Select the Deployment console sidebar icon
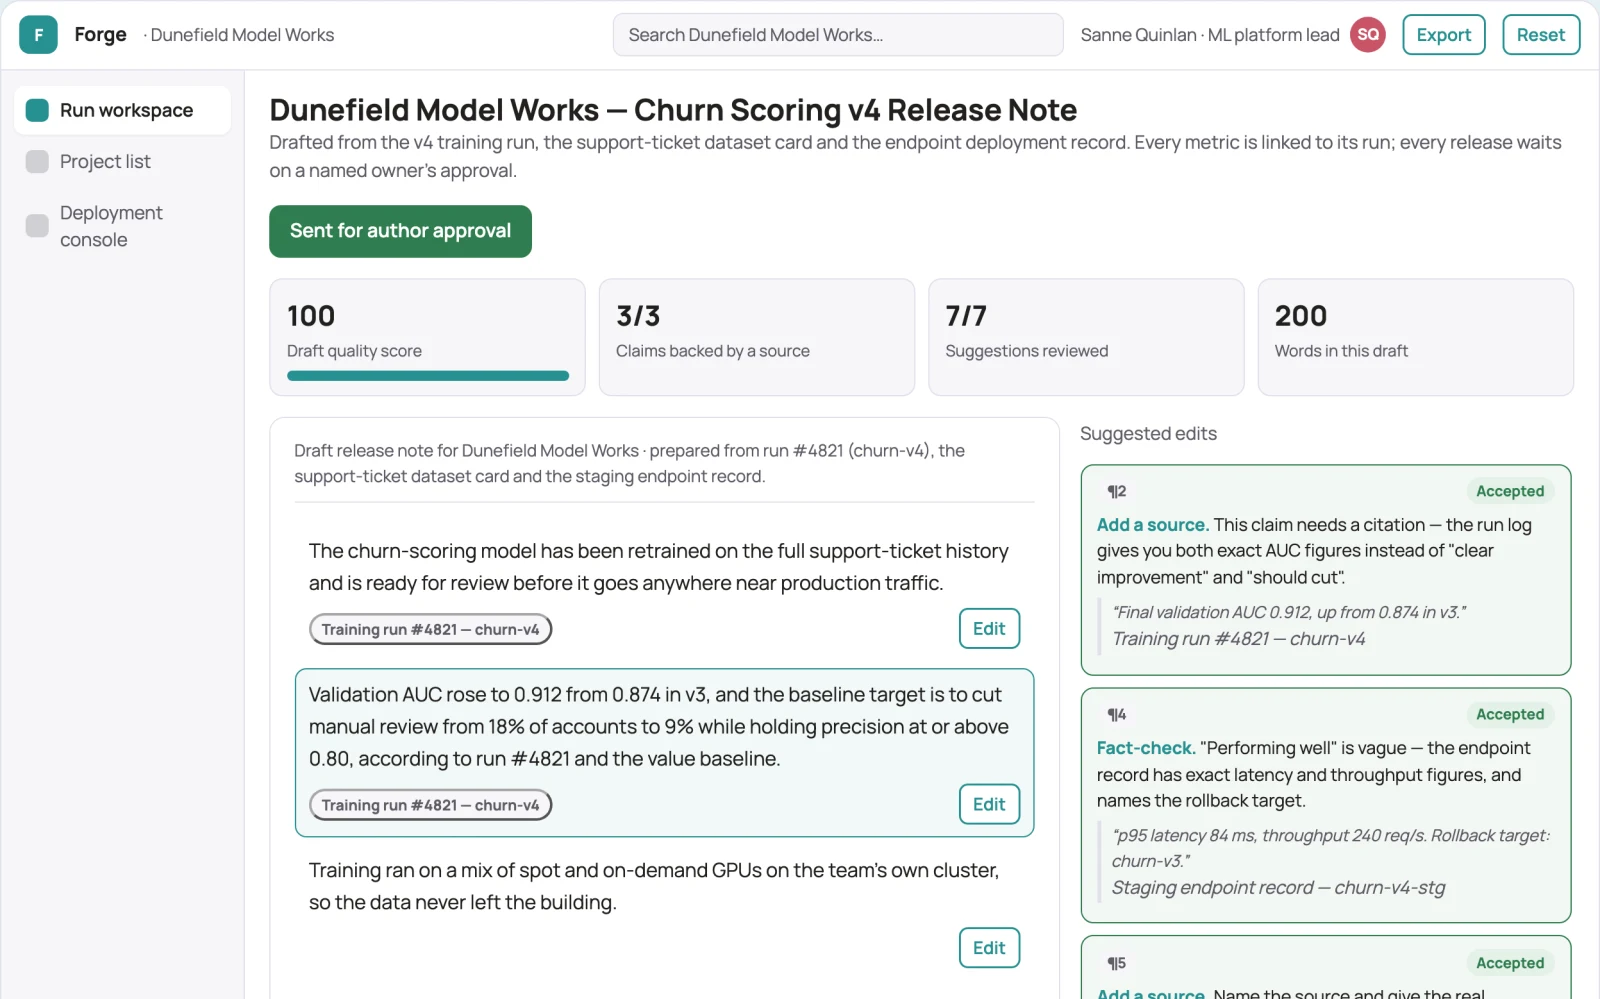This screenshot has width=1600, height=999. (x=37, y=225)
